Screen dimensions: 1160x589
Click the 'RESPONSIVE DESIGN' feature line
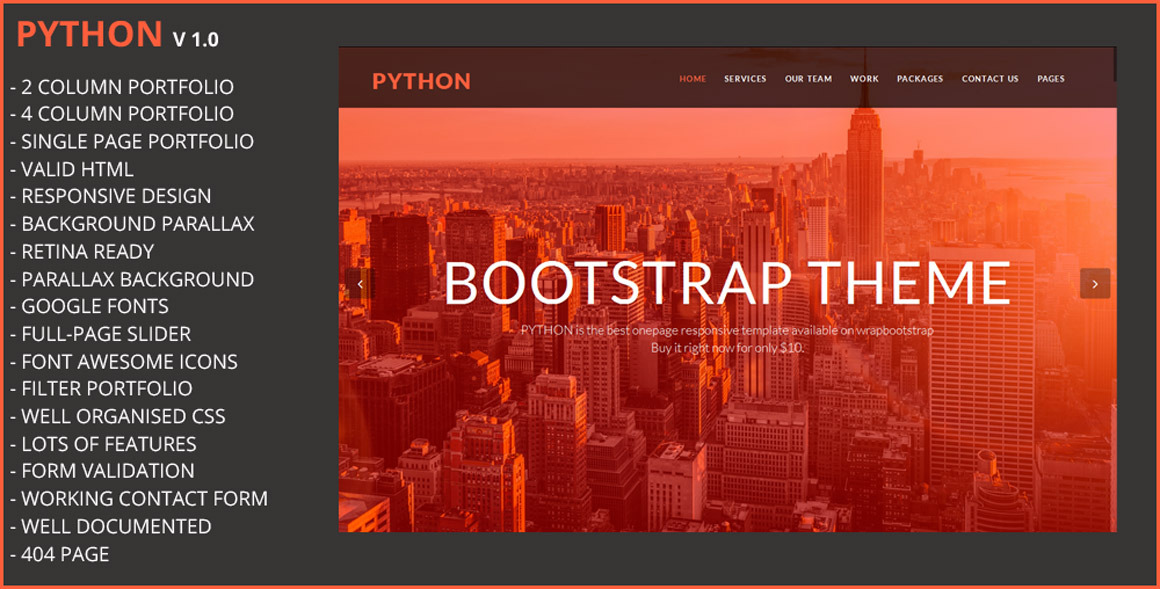coord(111,196)
